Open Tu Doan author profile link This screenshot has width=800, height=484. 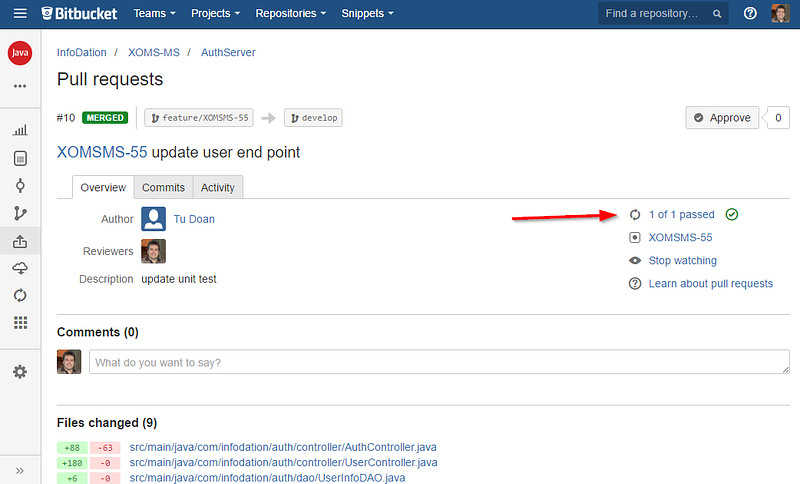(194, 219)
